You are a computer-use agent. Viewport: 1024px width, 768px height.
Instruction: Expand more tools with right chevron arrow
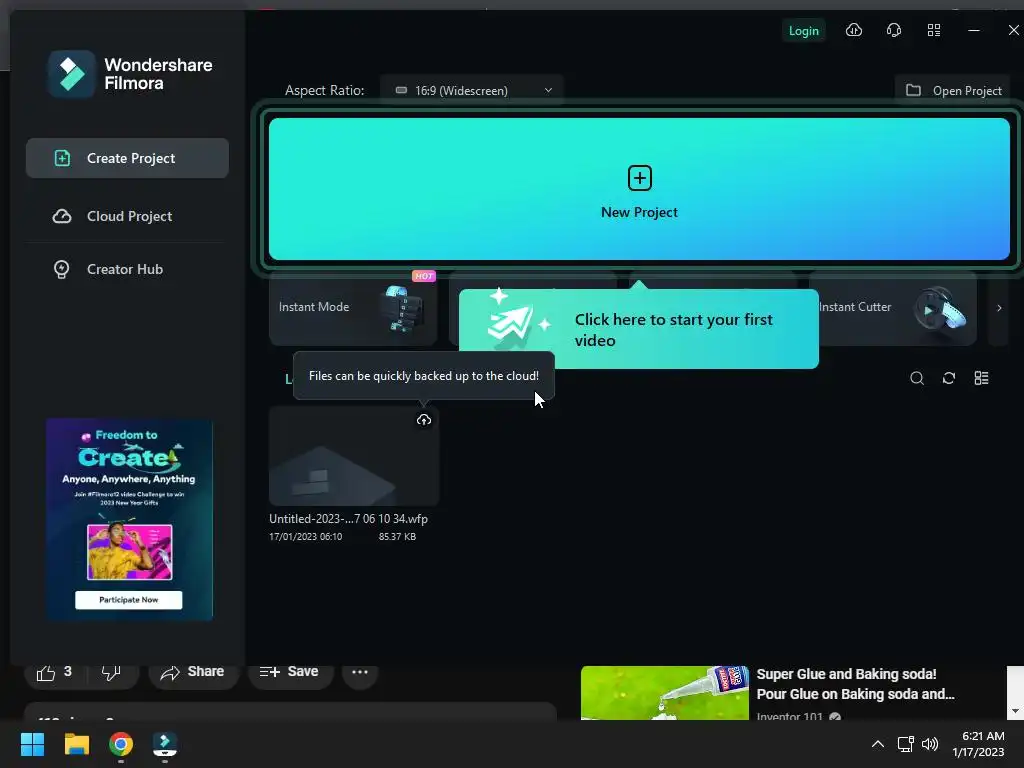999,308
